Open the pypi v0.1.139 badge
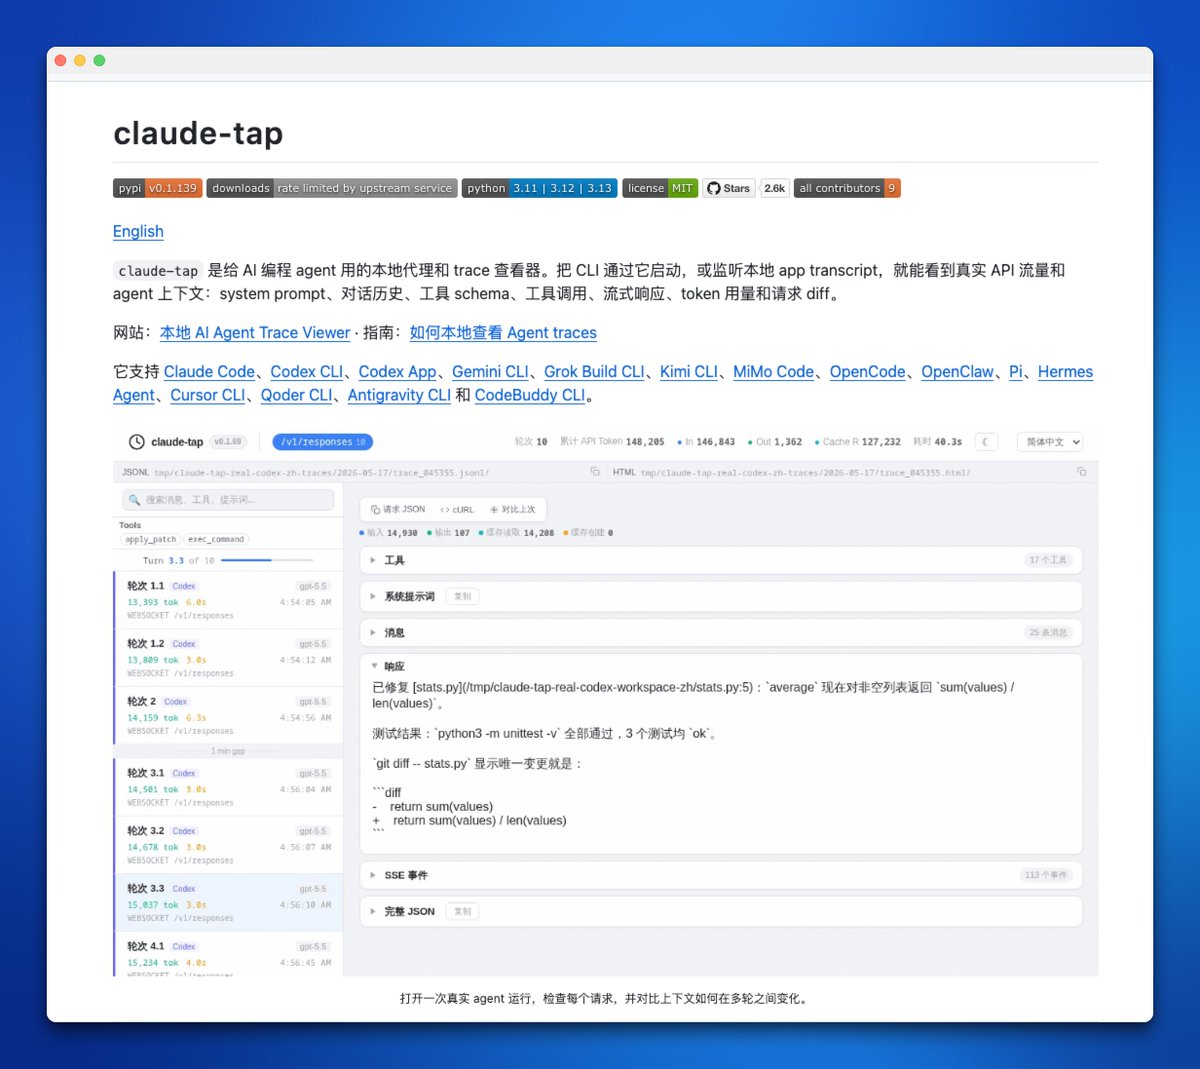 click(158, 188)
